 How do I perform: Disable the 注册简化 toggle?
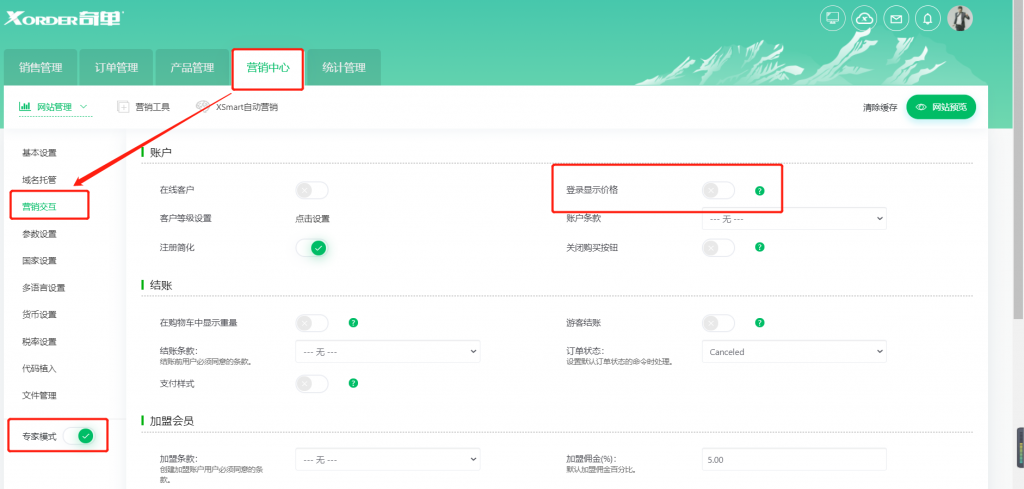[x=312, y=248]
